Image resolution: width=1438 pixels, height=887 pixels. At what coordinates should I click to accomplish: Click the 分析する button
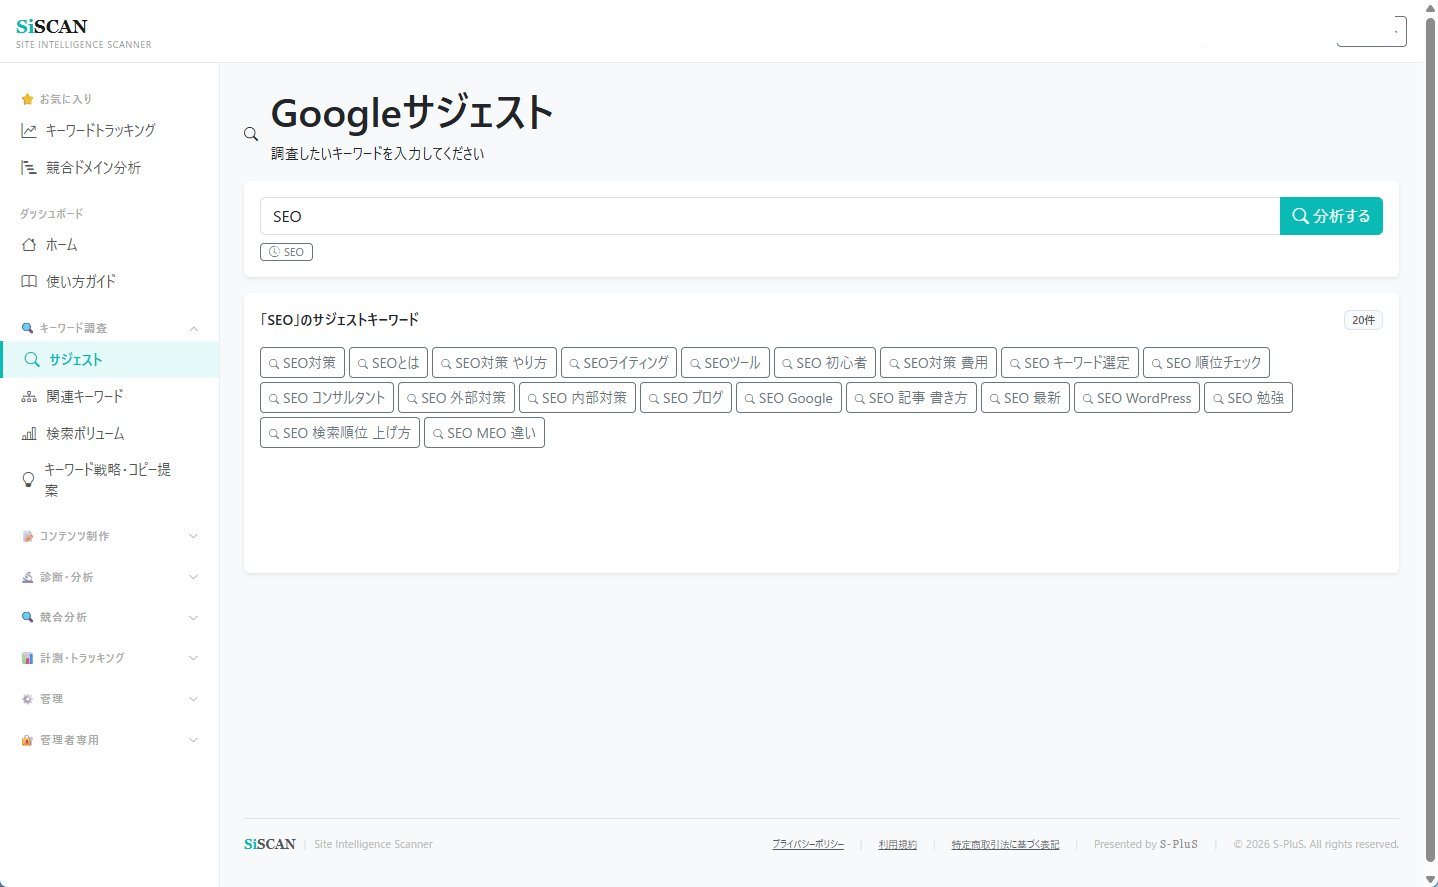tap(1331, 216)
